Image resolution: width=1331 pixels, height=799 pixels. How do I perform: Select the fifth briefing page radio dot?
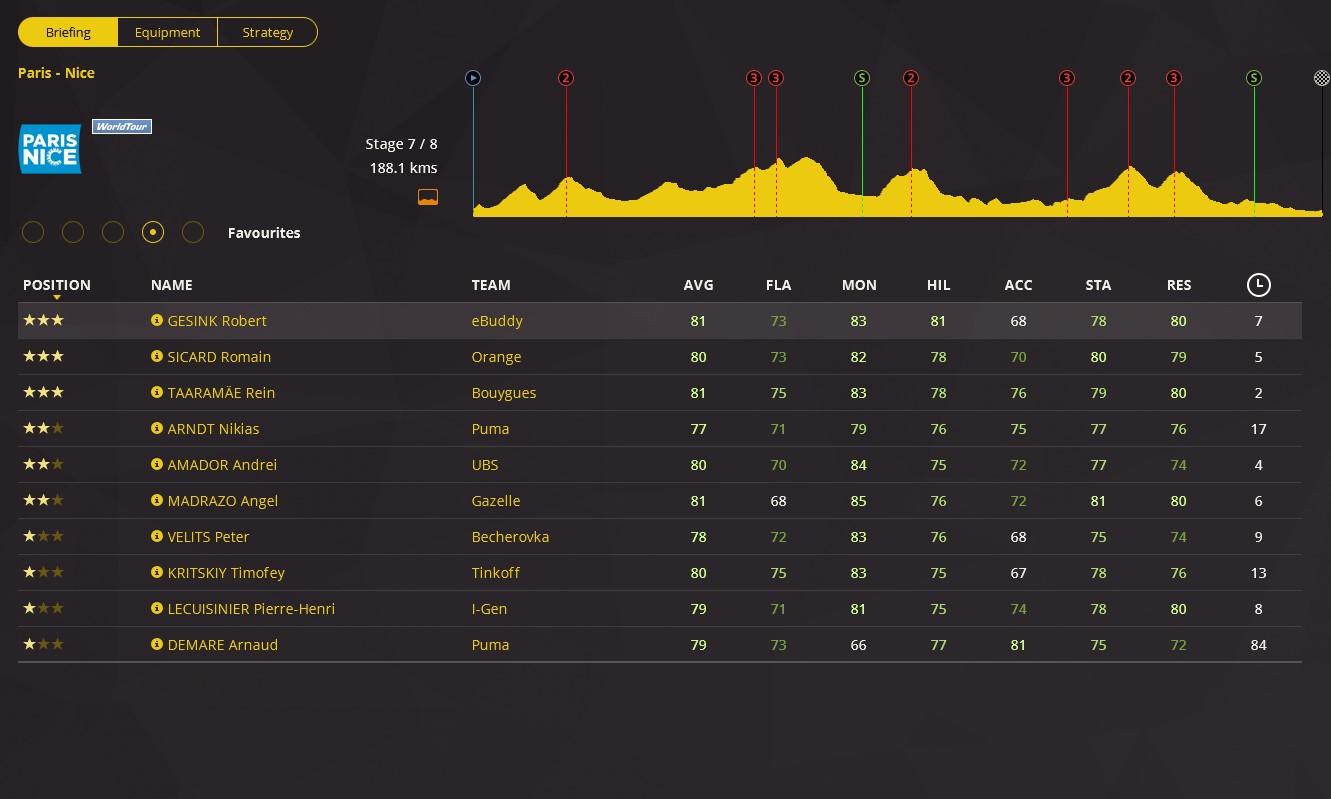(x=193, y=233)
